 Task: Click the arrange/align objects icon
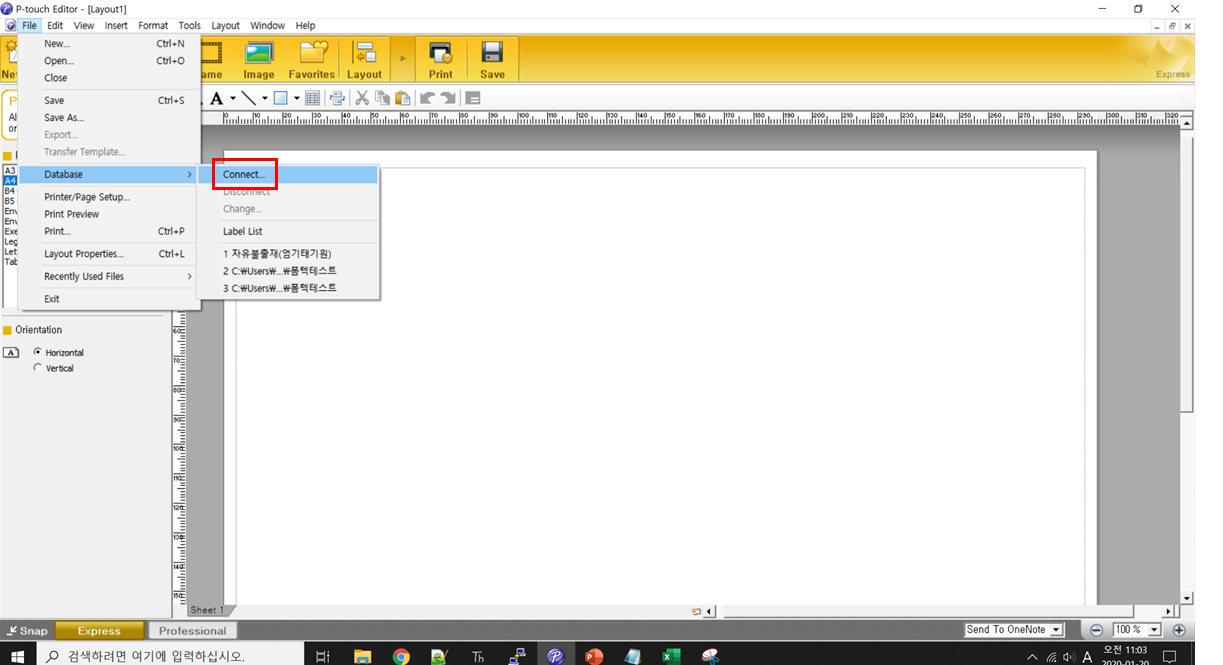(338, 98)
